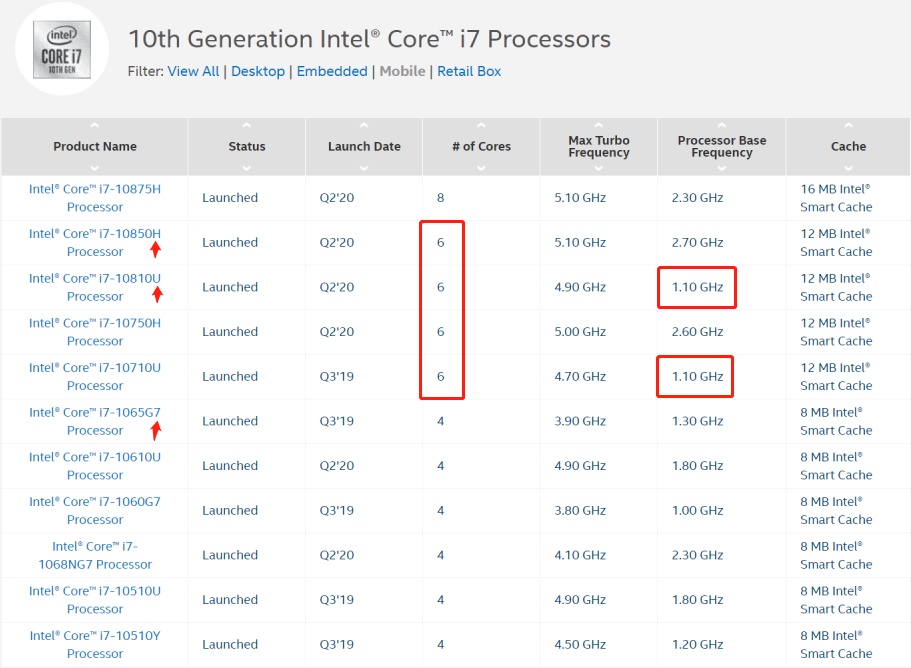911x668 pixels.
Task: Sort Product Name descending with down arrow
Action: point(95,168)
